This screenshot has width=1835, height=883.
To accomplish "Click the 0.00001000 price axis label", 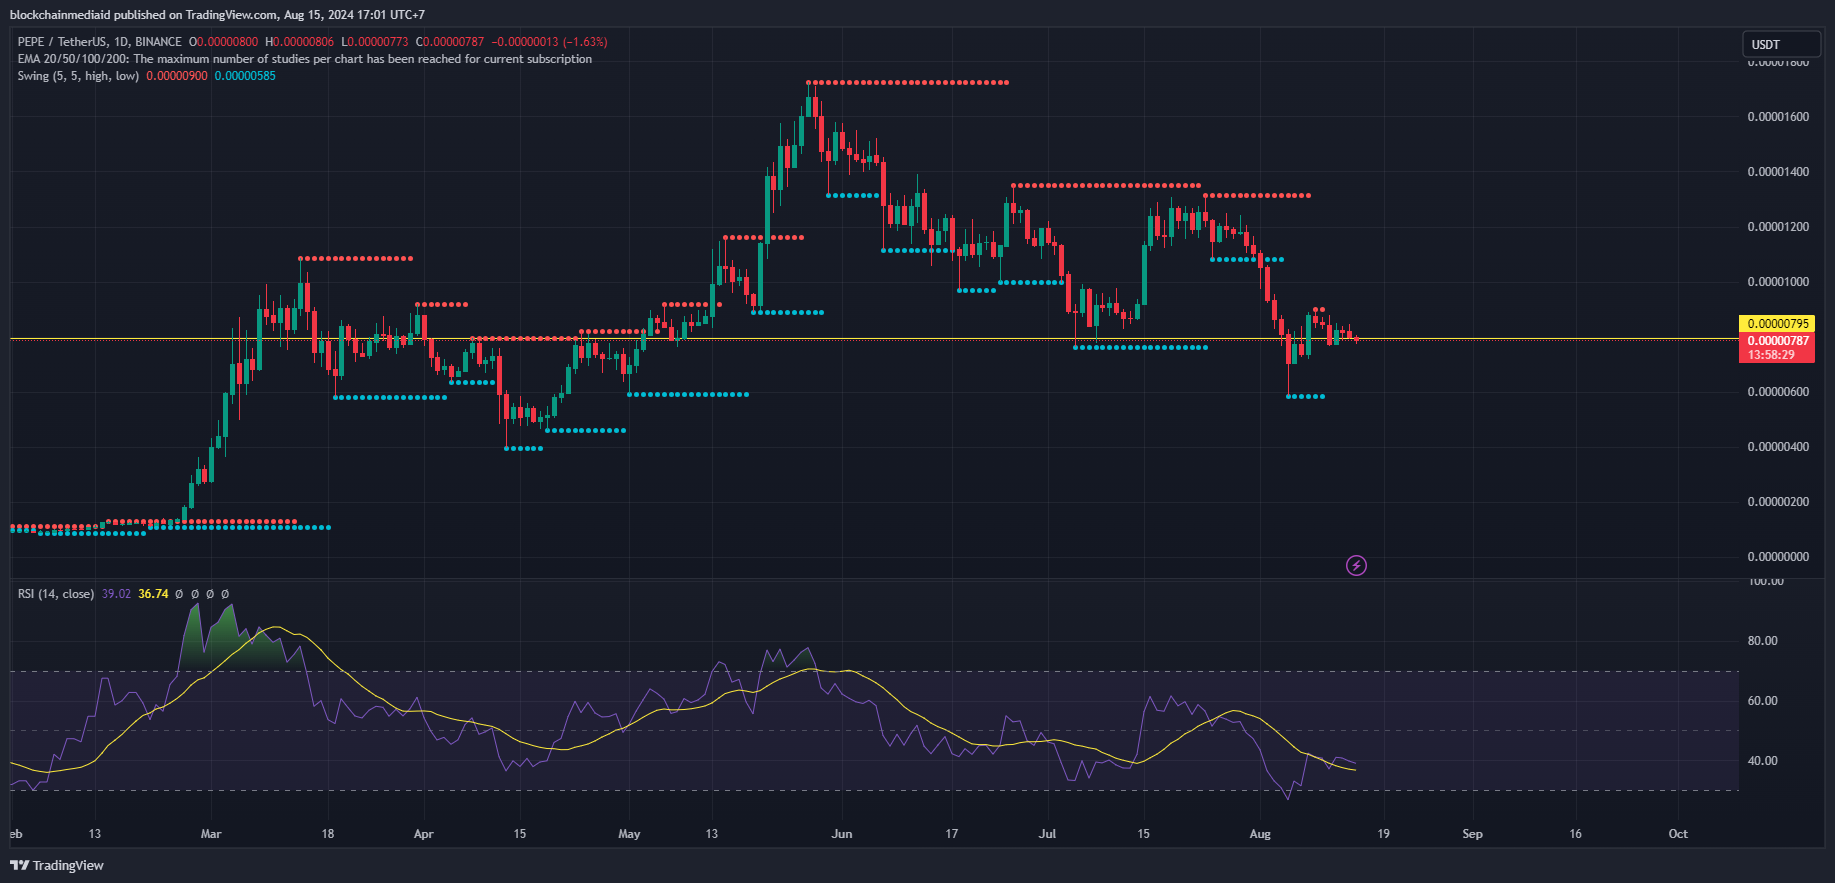I will coord(1778,282).
